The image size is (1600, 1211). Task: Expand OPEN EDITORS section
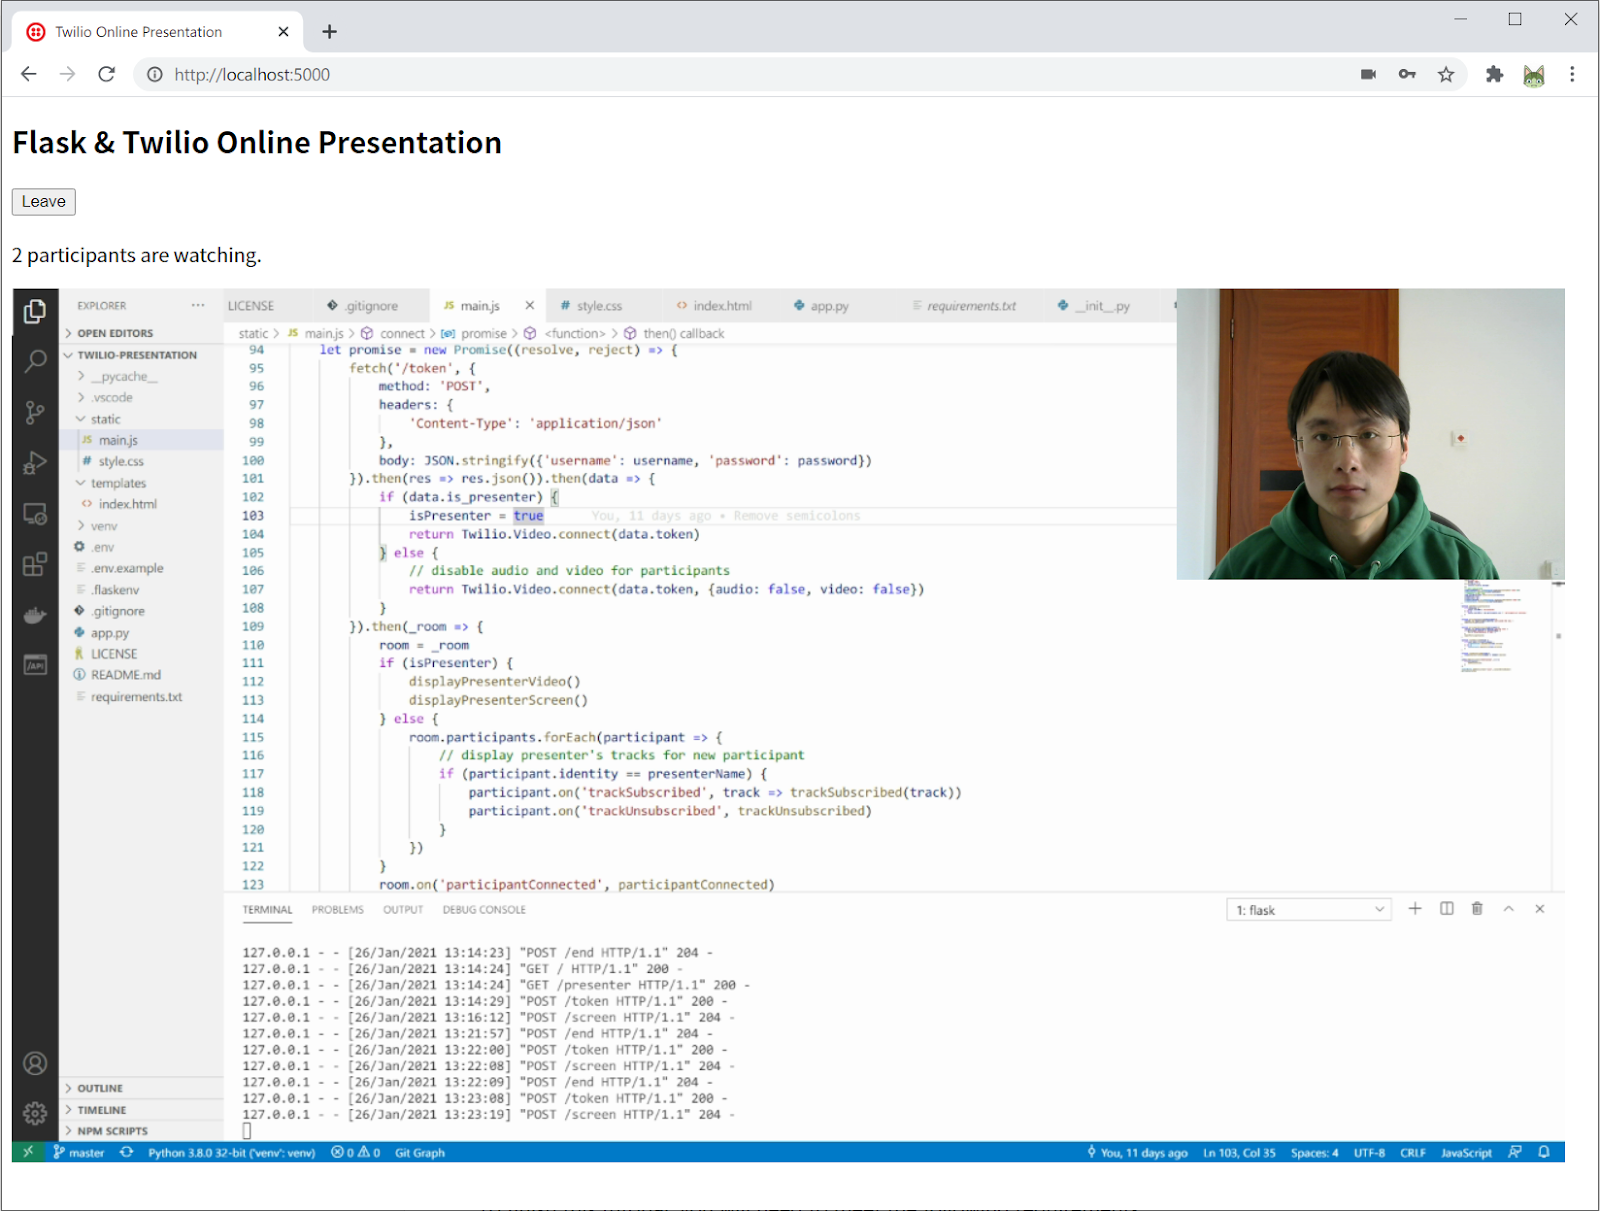point(141,333)
